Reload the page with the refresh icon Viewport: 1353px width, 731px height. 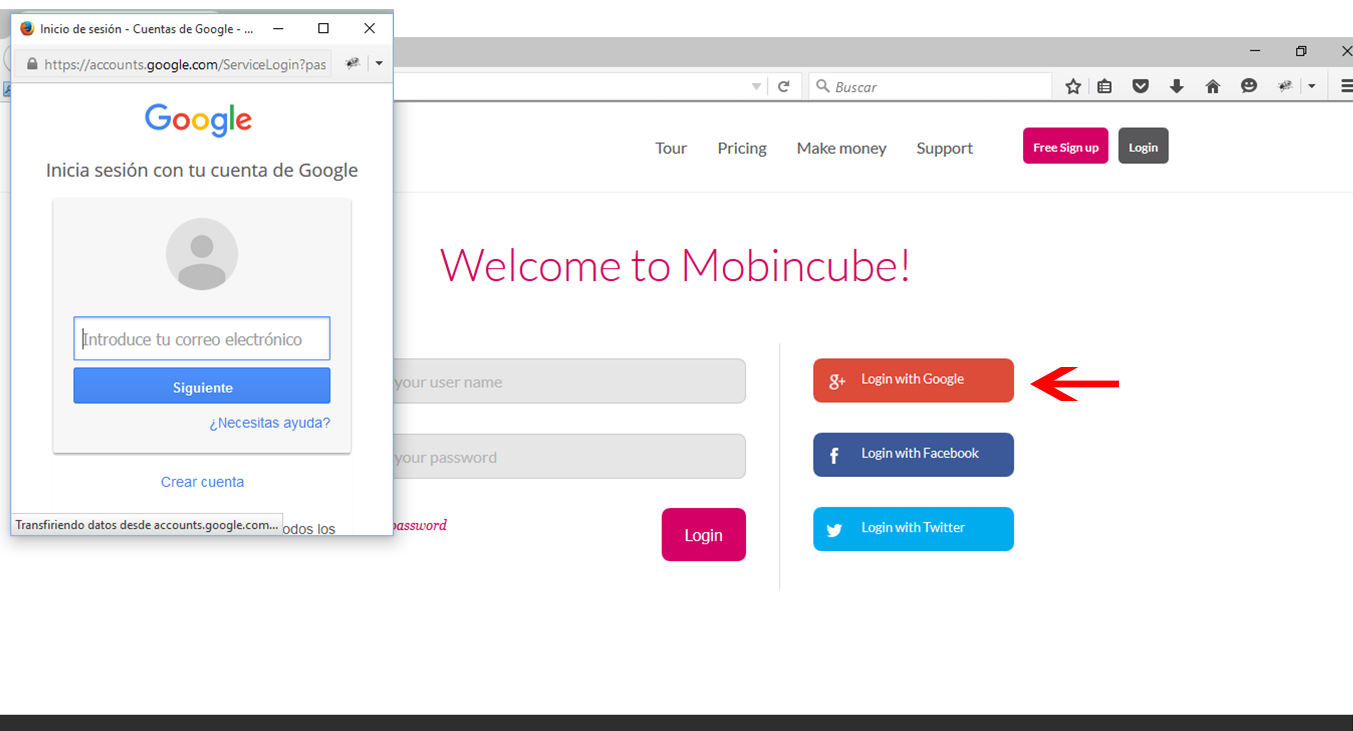pyautogui.click(x=784, y=87)
